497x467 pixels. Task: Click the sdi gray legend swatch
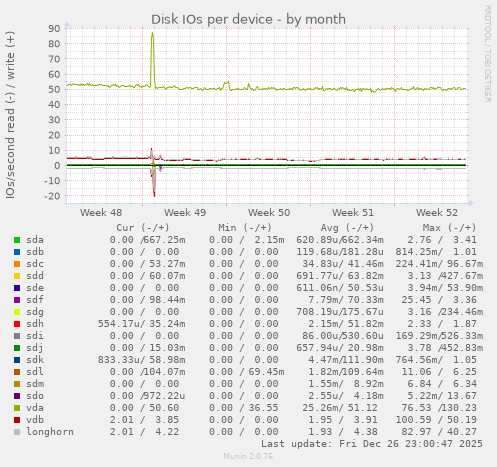(17, 336)
